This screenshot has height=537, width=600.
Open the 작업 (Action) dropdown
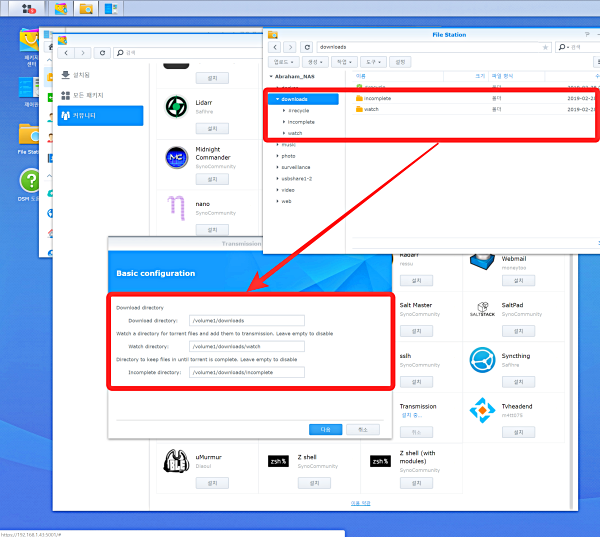(344, 62)
